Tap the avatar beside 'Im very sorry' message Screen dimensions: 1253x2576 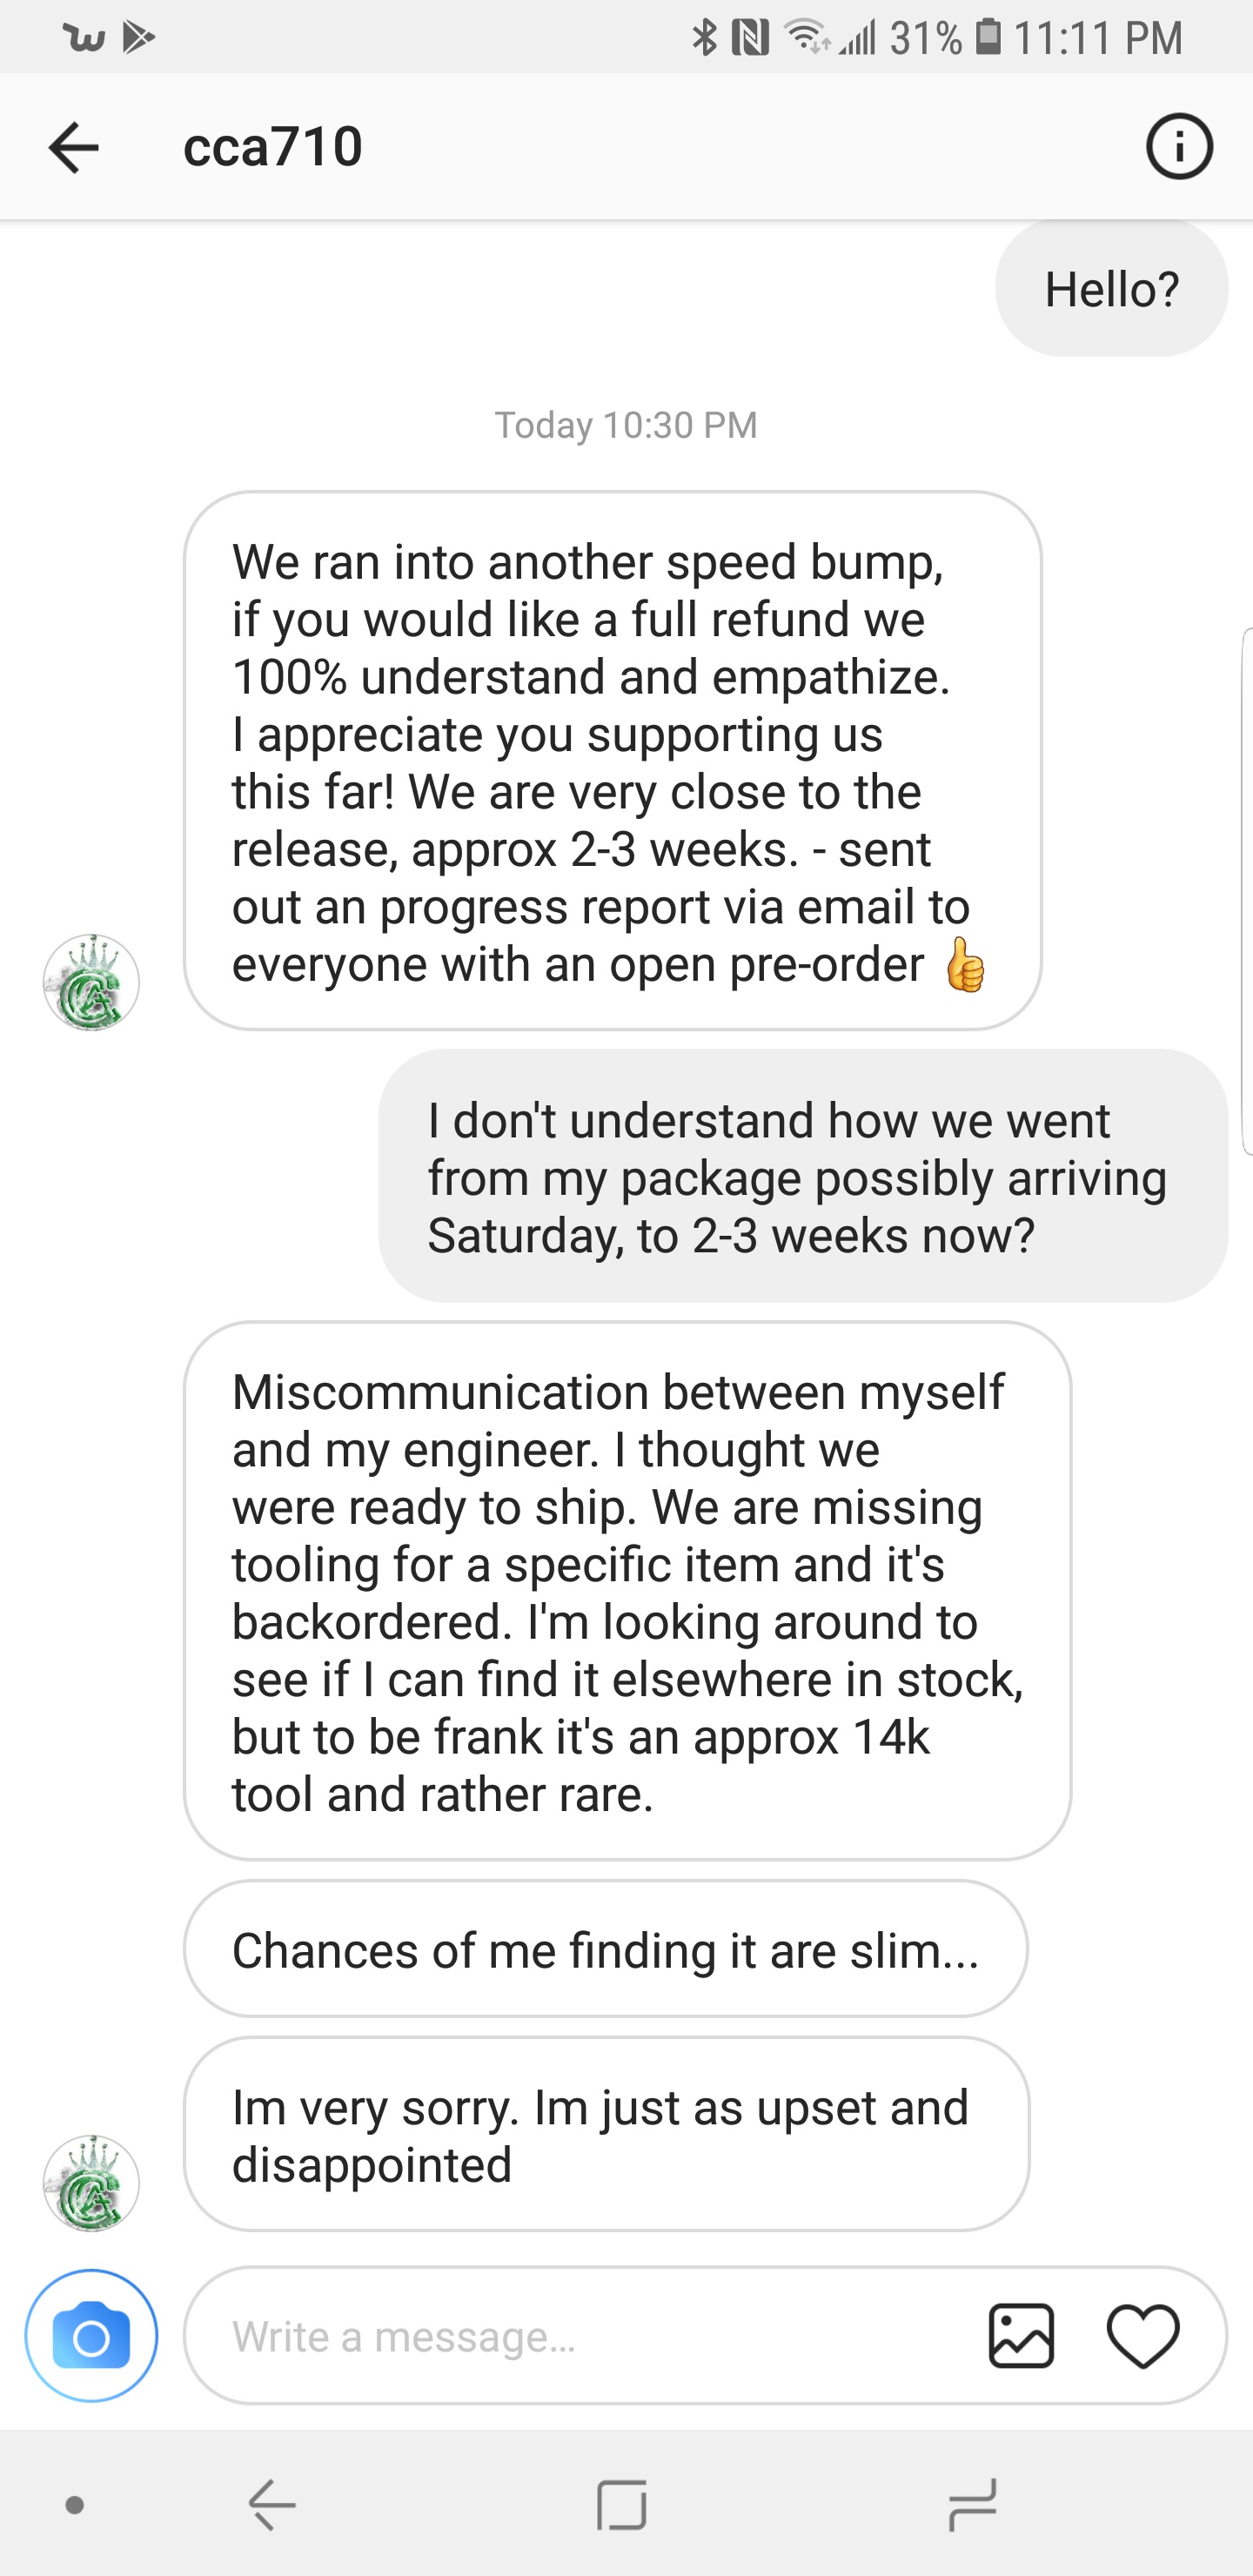pyautogui.click(x=91, y=2182)
